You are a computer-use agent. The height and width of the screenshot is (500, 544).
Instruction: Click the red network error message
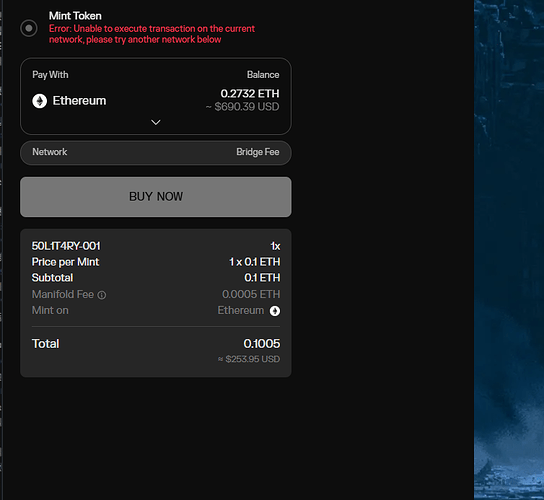152,34
